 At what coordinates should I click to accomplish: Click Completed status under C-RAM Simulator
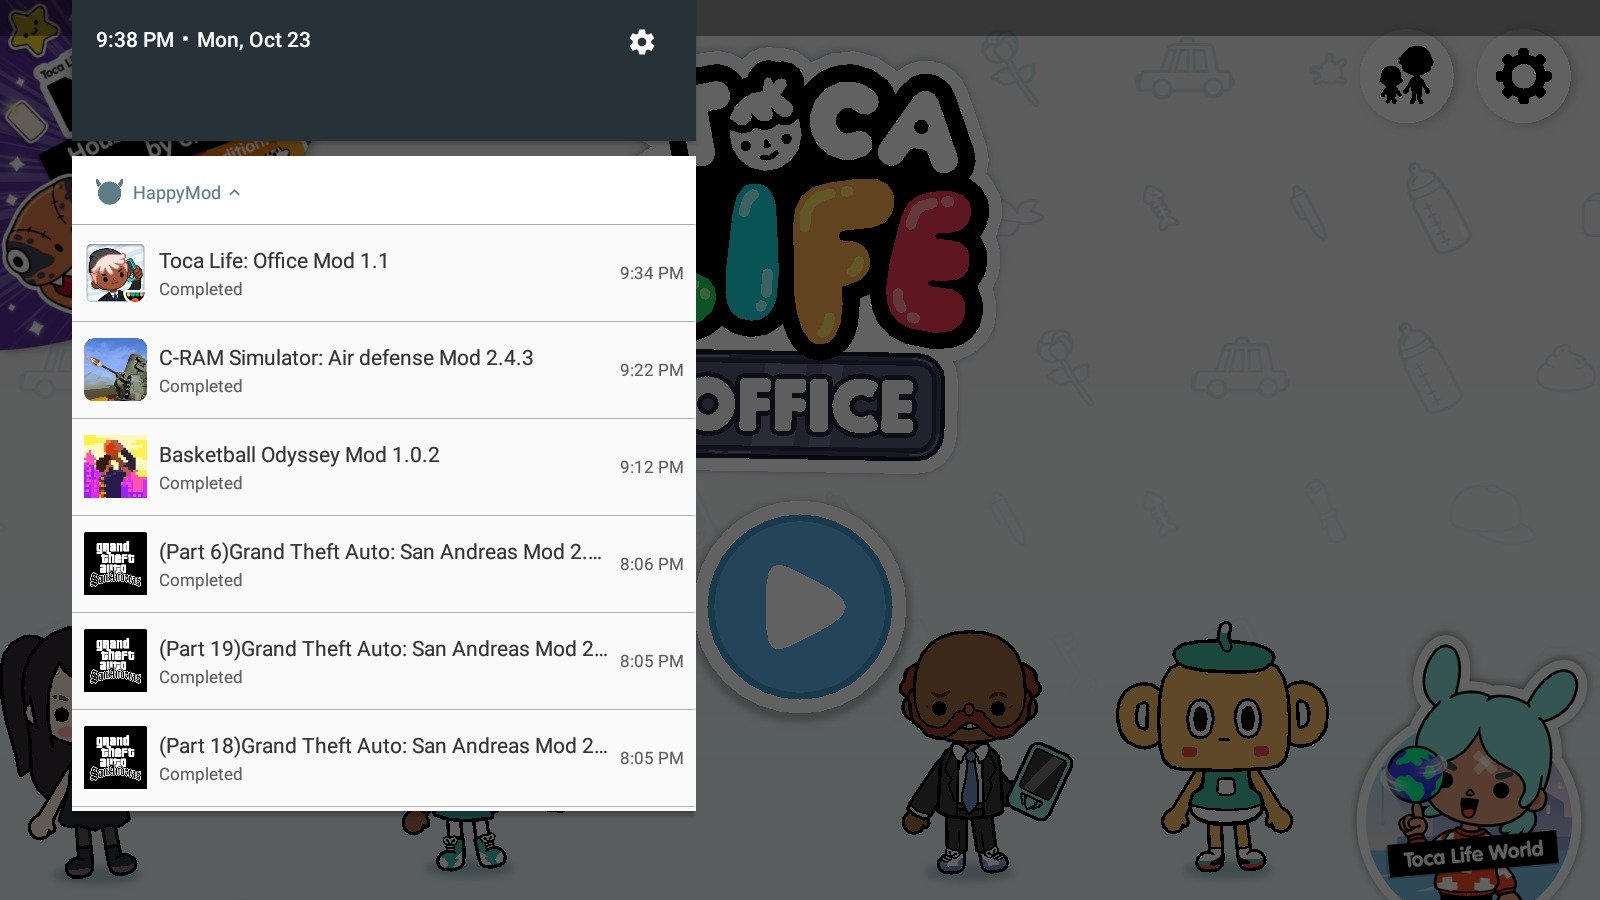coord(200,386)
